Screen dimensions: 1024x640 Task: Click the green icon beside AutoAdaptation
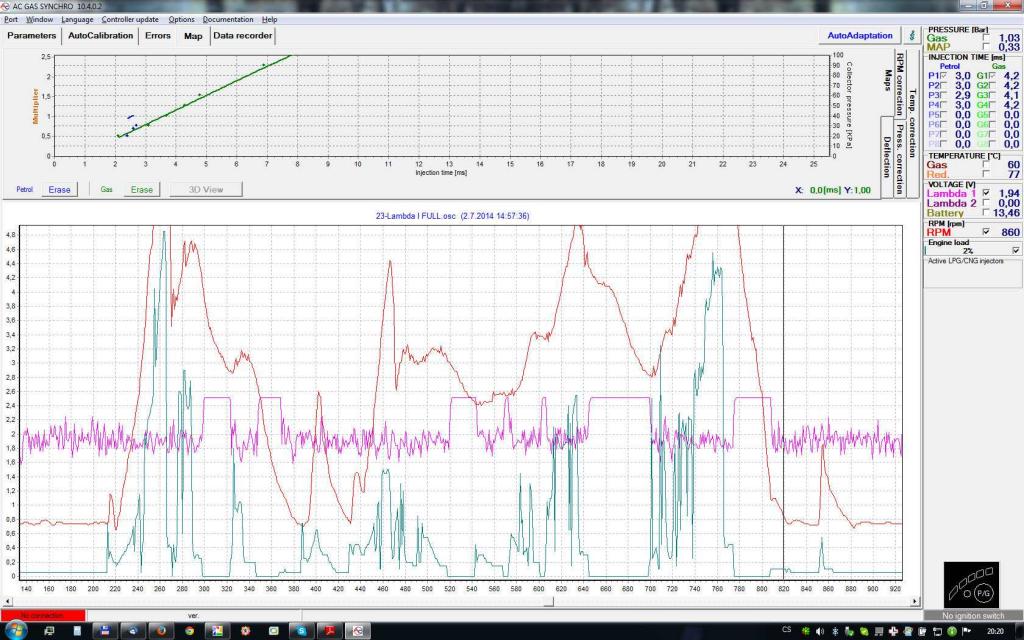click(910, 35)
